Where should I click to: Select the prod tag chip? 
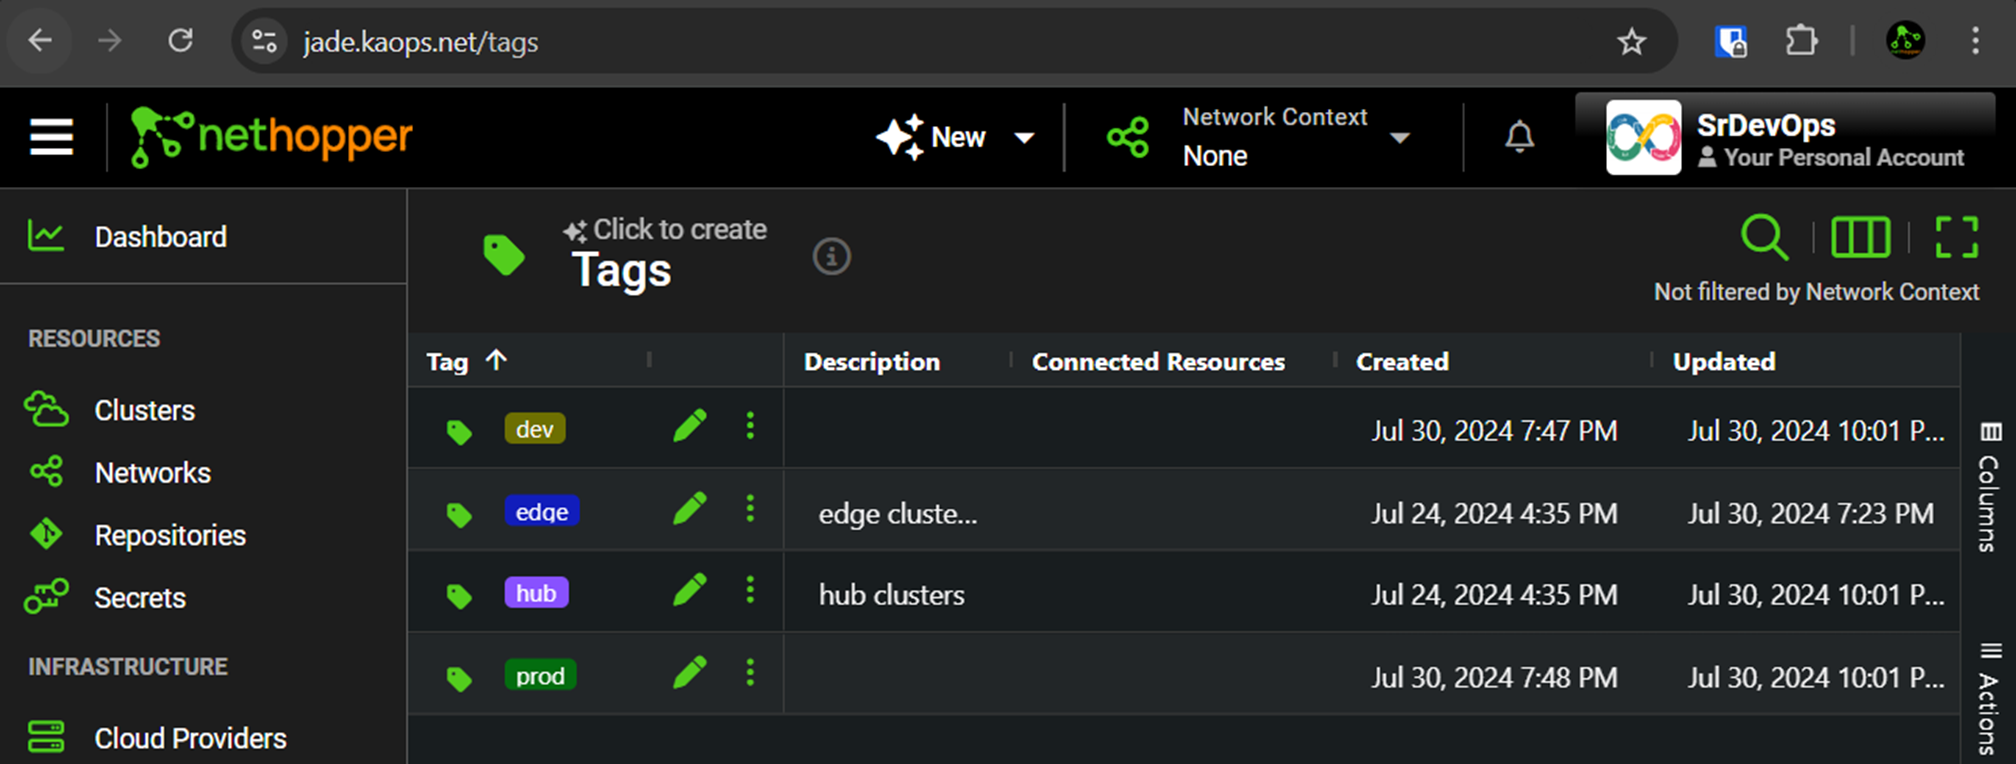point(541,675)
